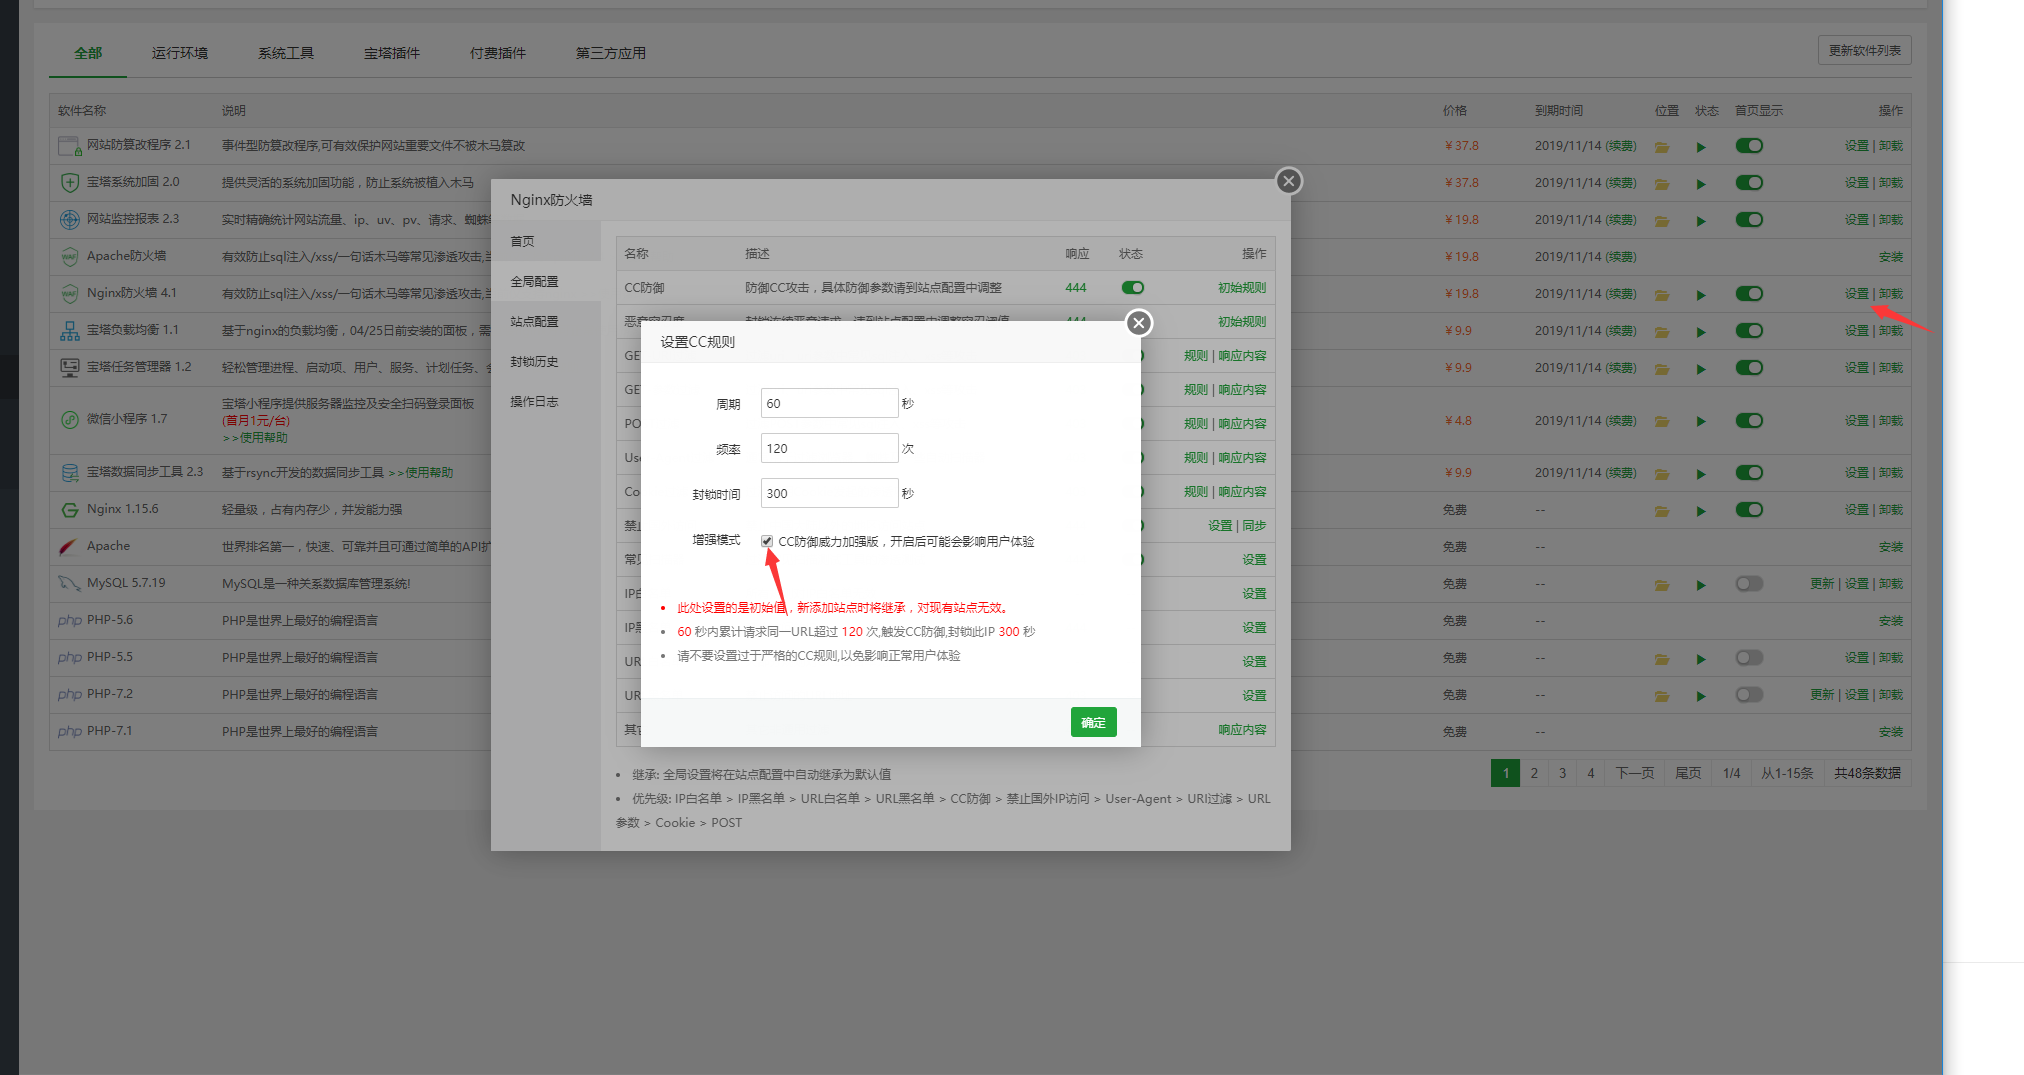Click play status icon for PHP-7.2

tap(1701, 696)
